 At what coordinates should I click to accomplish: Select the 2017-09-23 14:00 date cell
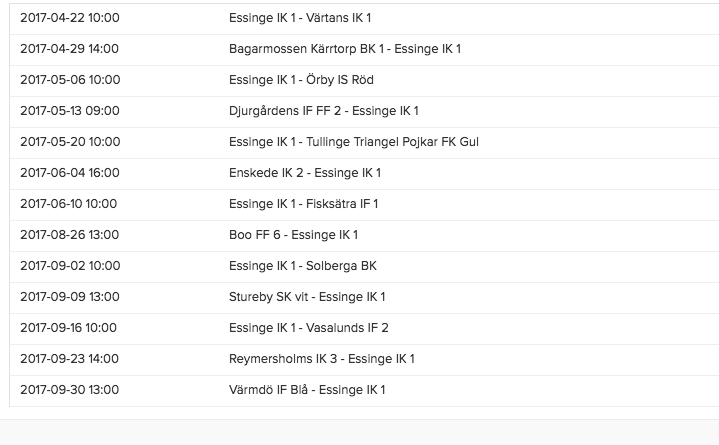(69, 359)
